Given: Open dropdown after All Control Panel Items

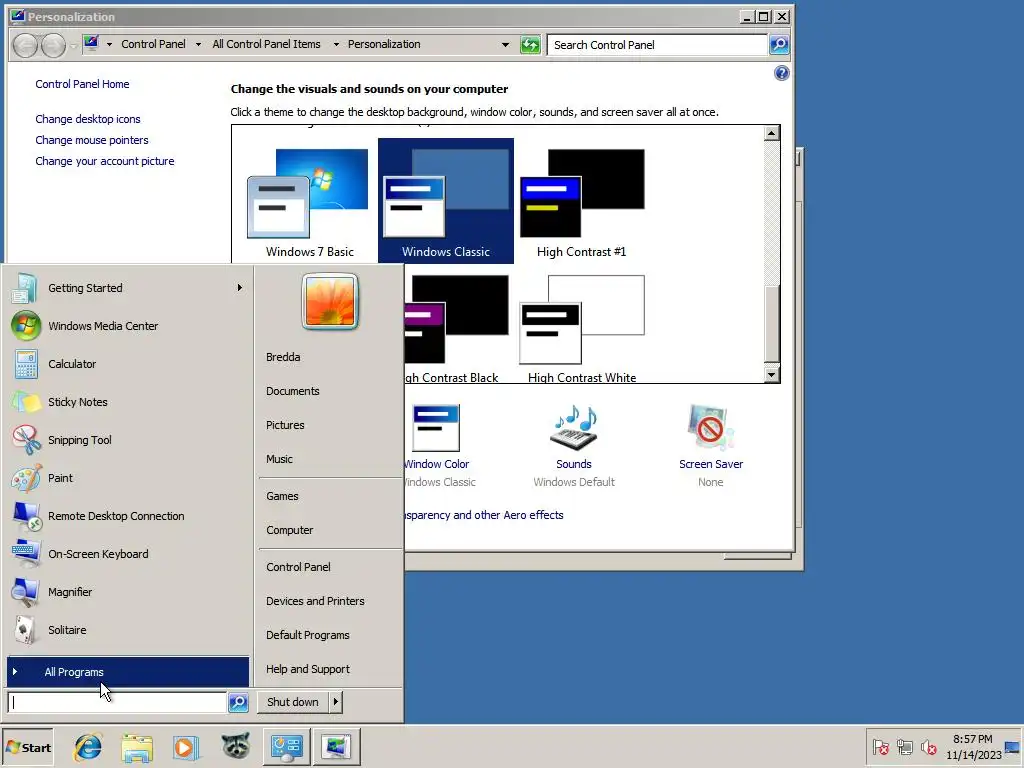Looking at the screenshot, I should point(336,44).
